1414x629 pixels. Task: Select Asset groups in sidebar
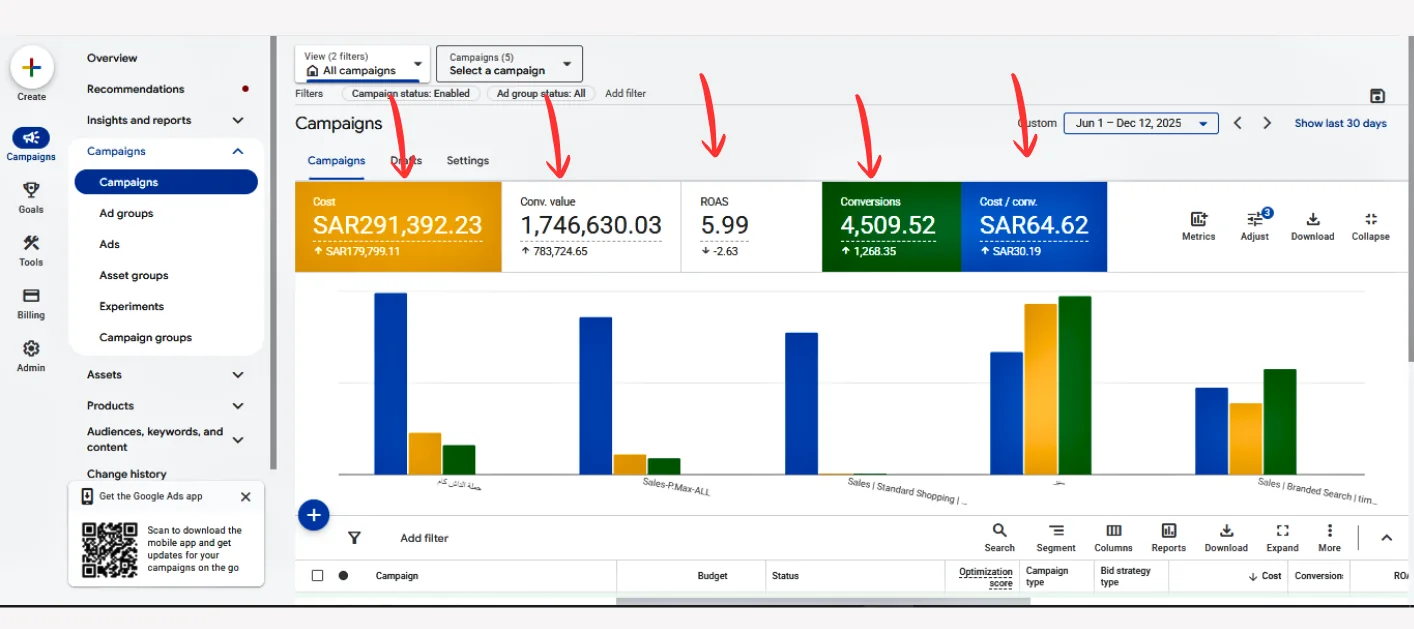(x=134, y=275)
